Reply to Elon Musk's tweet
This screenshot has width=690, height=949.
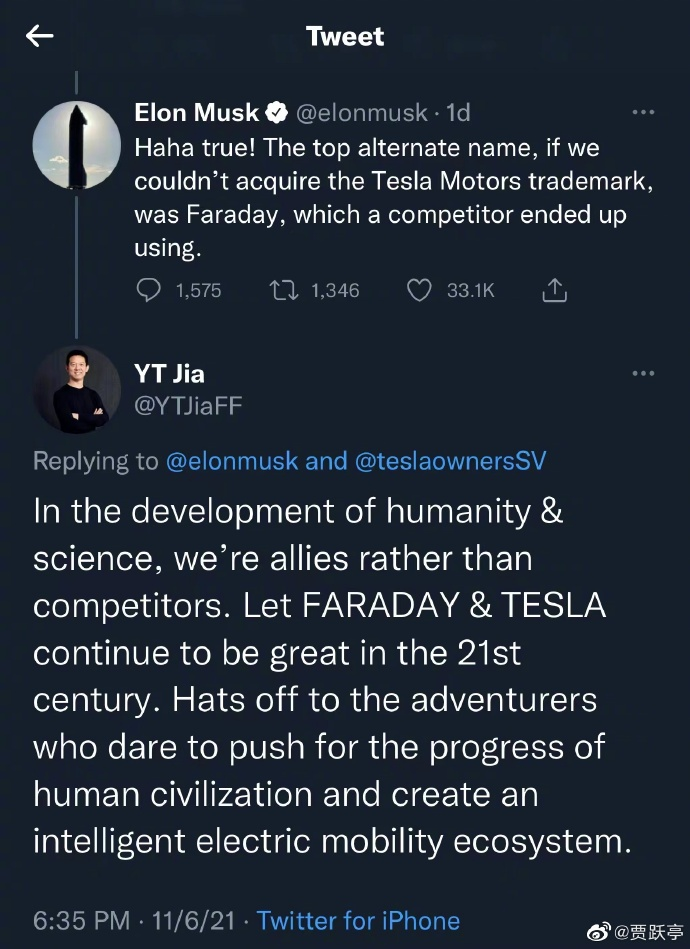(x=148, y=290)
